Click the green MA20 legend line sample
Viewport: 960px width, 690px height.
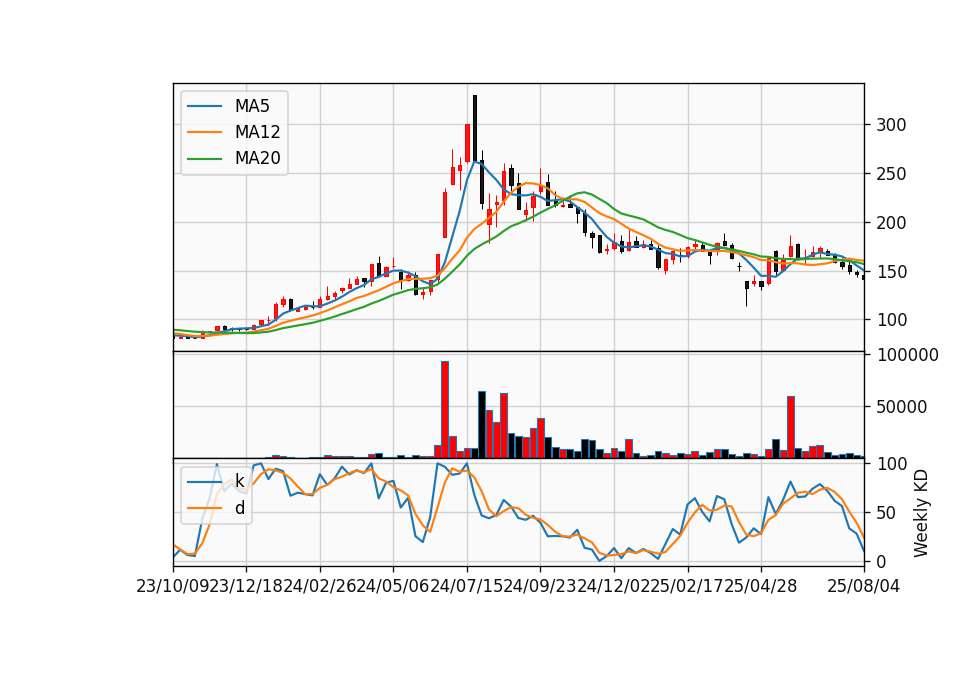204,159
